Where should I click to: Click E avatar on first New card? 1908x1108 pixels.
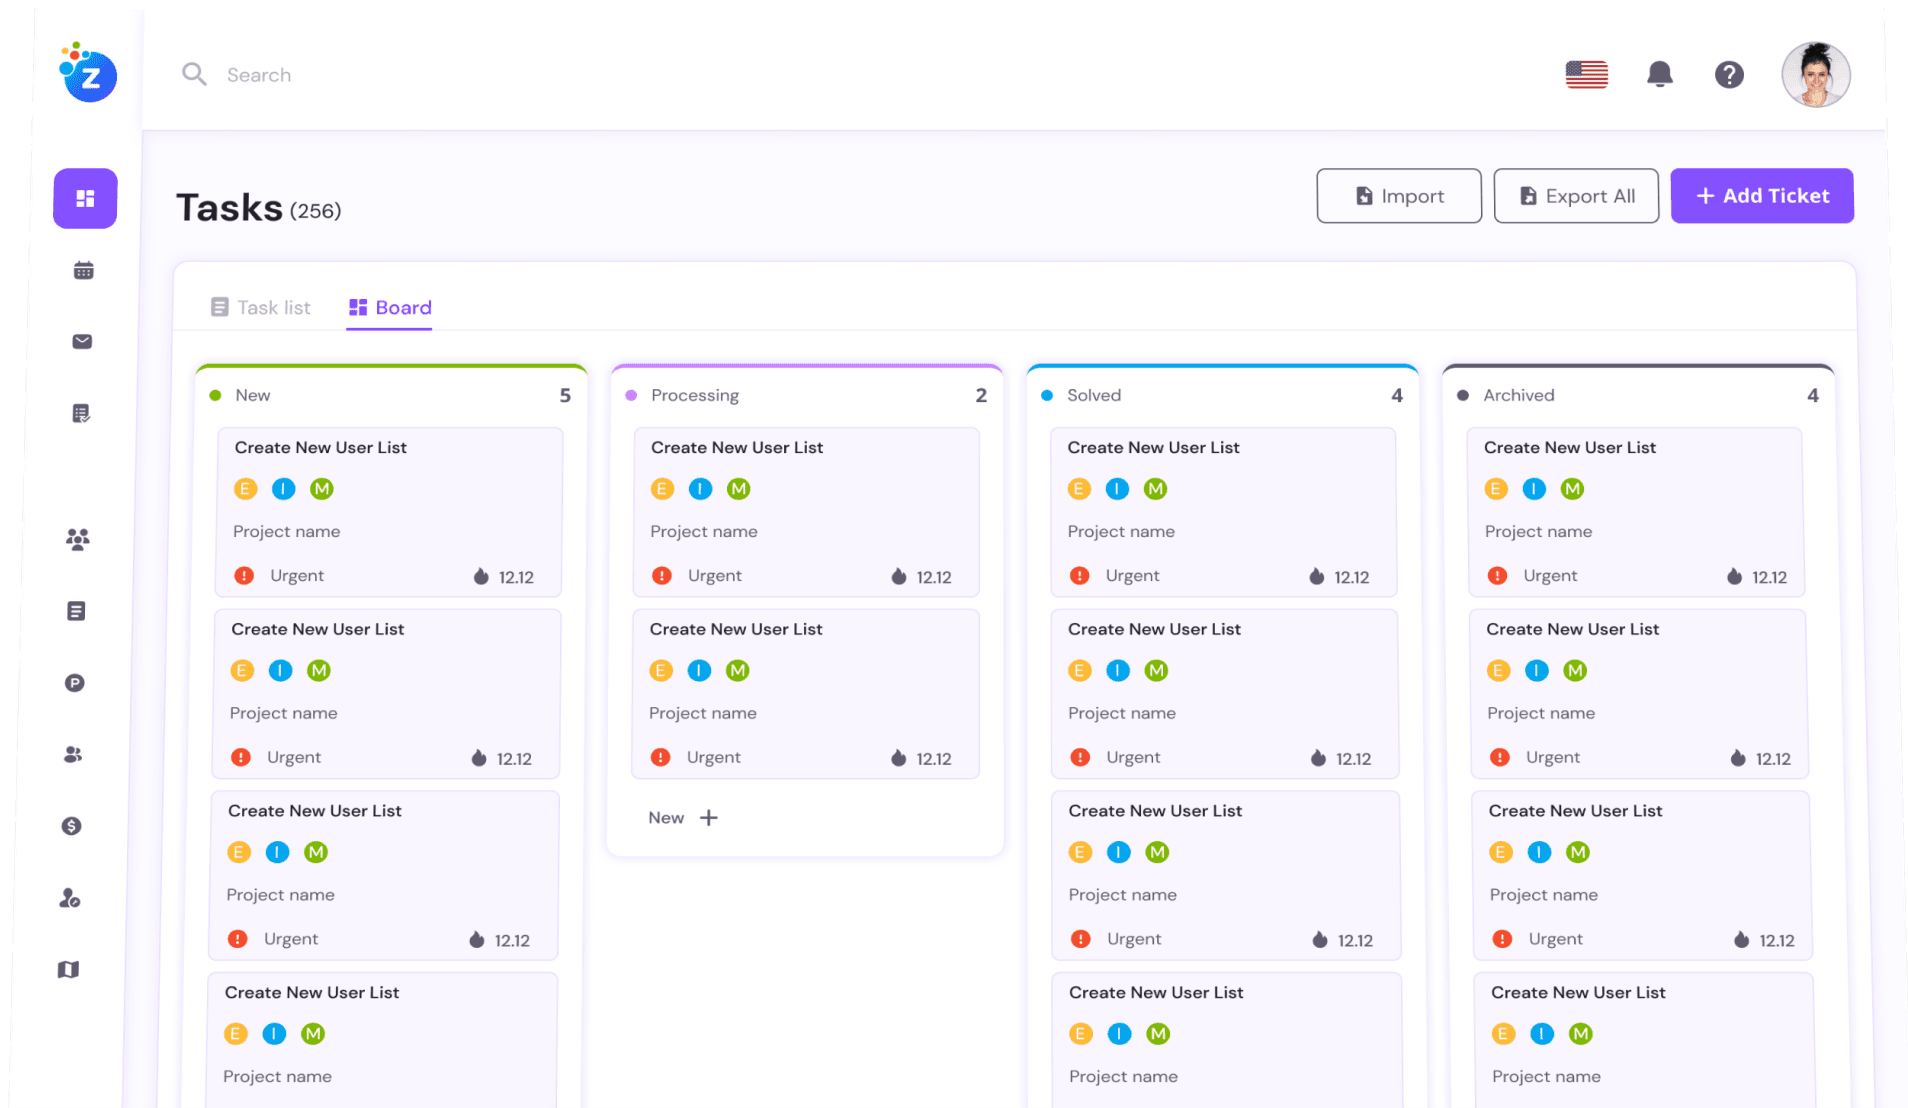tap(245, 489)
